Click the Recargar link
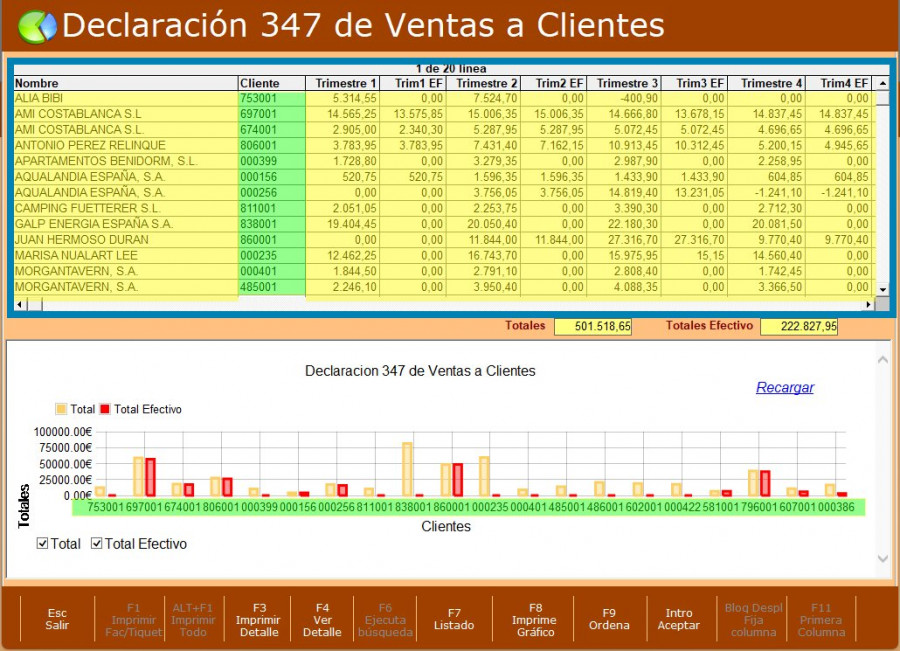The height and width of the screenshot is (651, 900). (x=784, y=387)
